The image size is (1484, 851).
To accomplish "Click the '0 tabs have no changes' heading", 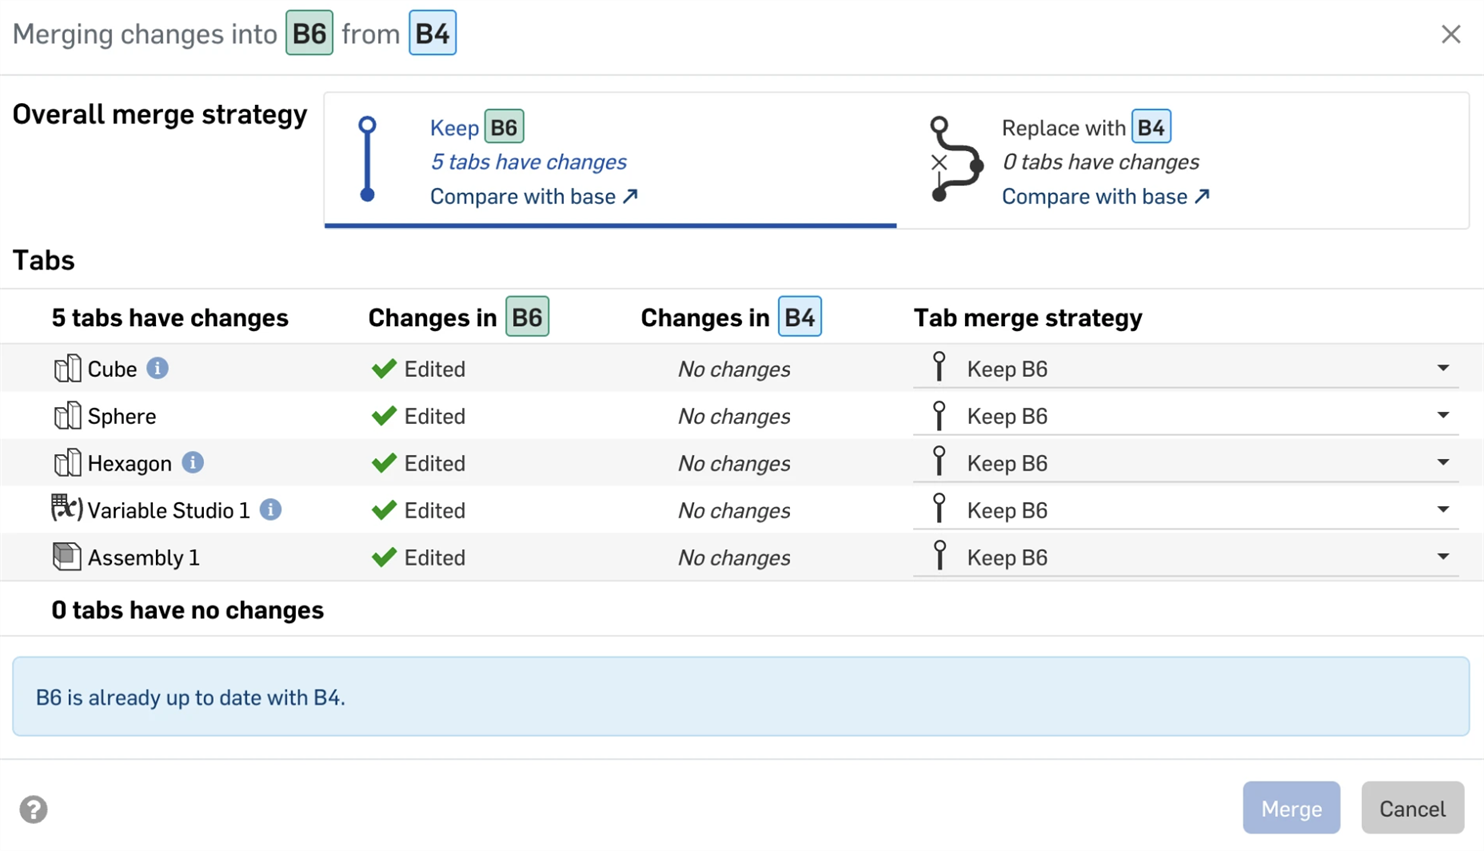I will (x=188, y=610).
